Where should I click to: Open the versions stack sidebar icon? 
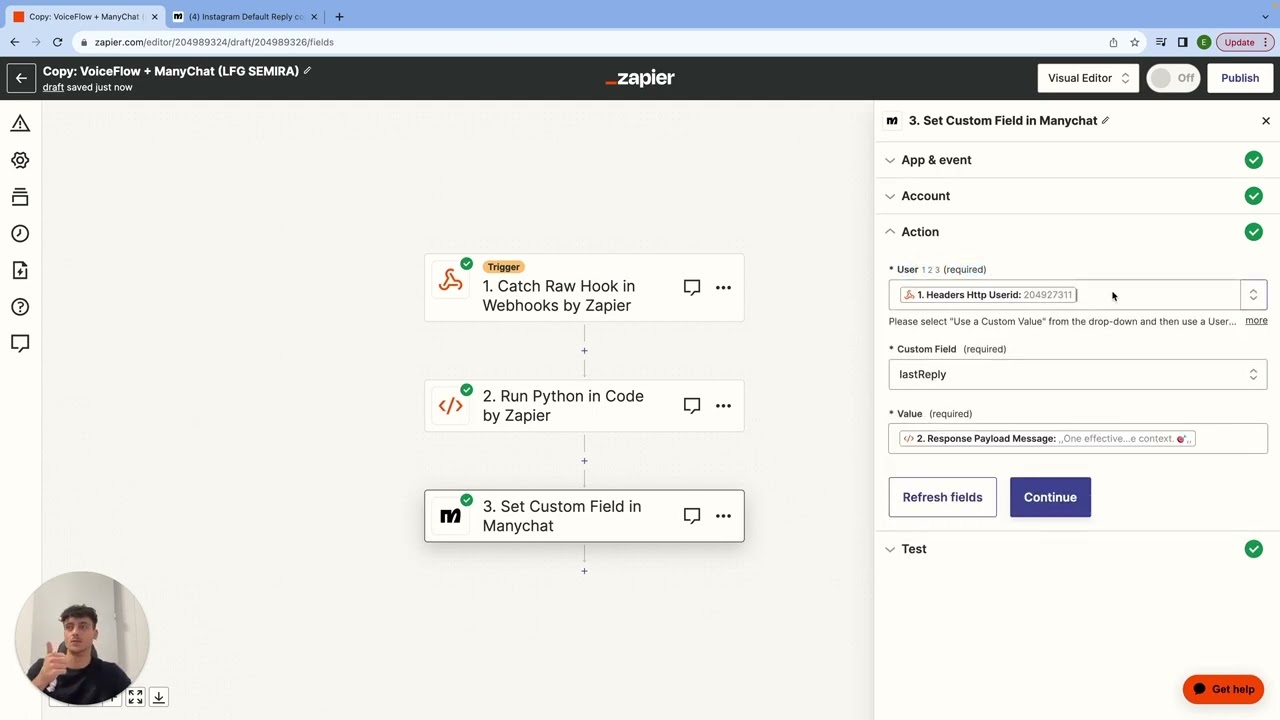(20, 197)
